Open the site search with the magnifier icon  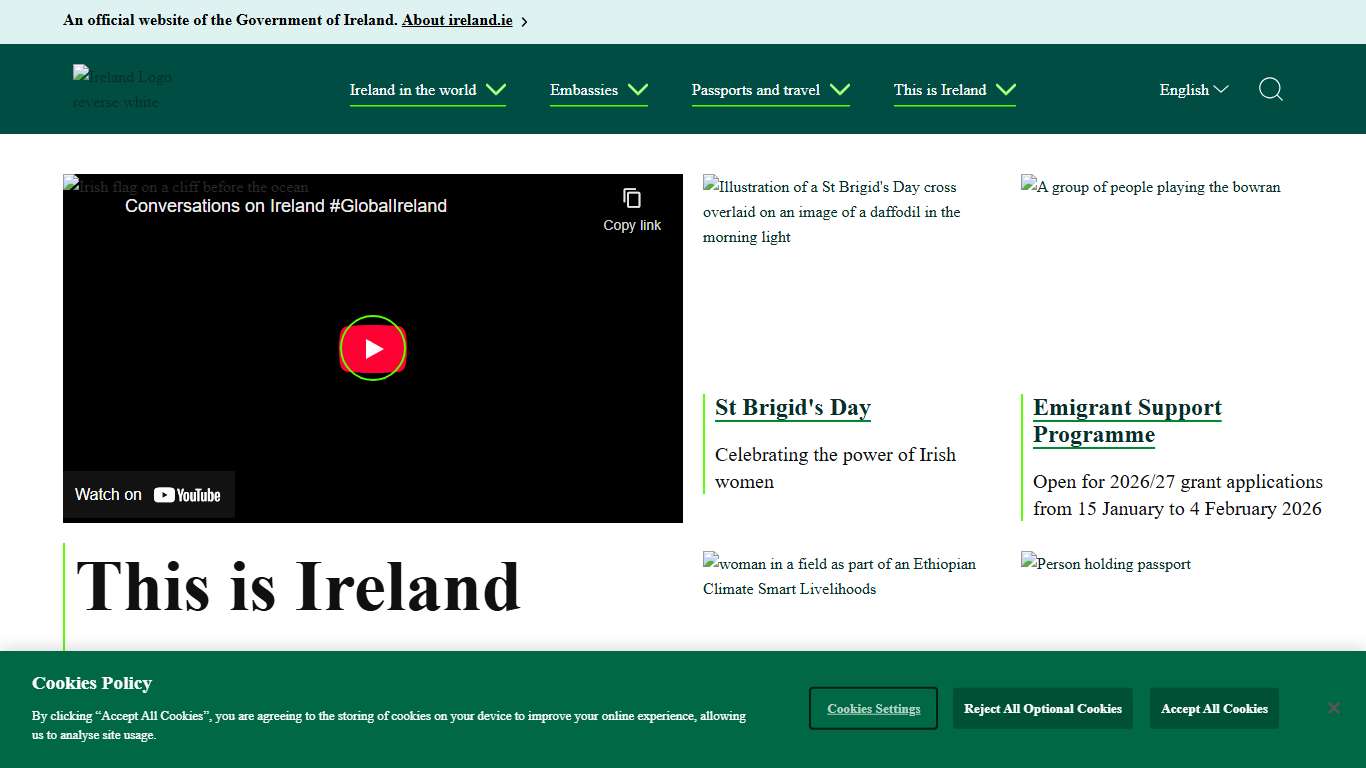(1270, 89)
